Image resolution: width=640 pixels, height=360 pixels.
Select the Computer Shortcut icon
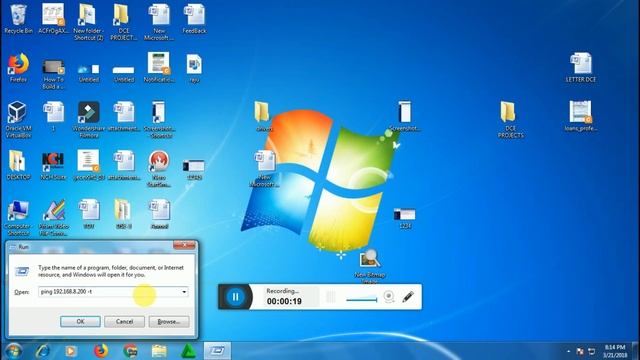point(18,218)
